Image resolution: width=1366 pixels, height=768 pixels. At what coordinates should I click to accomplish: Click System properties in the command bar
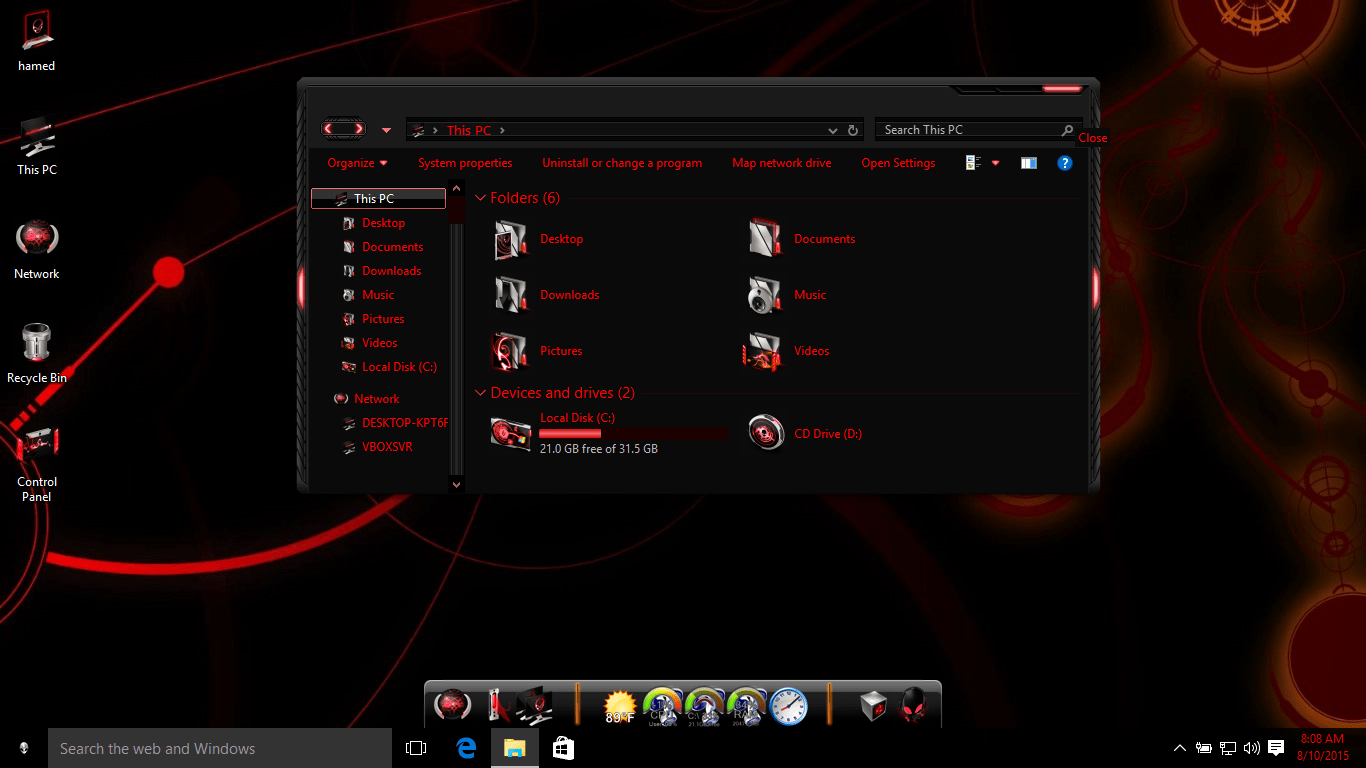coord(465,163)
